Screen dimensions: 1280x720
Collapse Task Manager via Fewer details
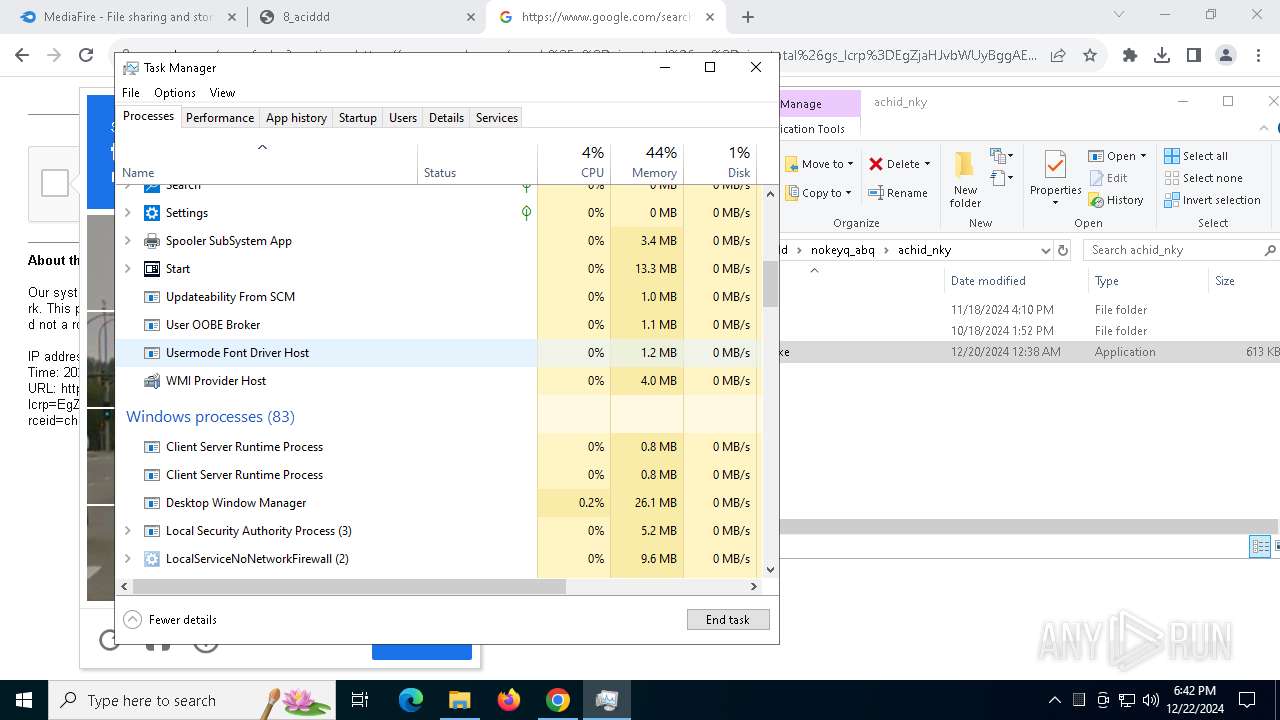point(171,620)
